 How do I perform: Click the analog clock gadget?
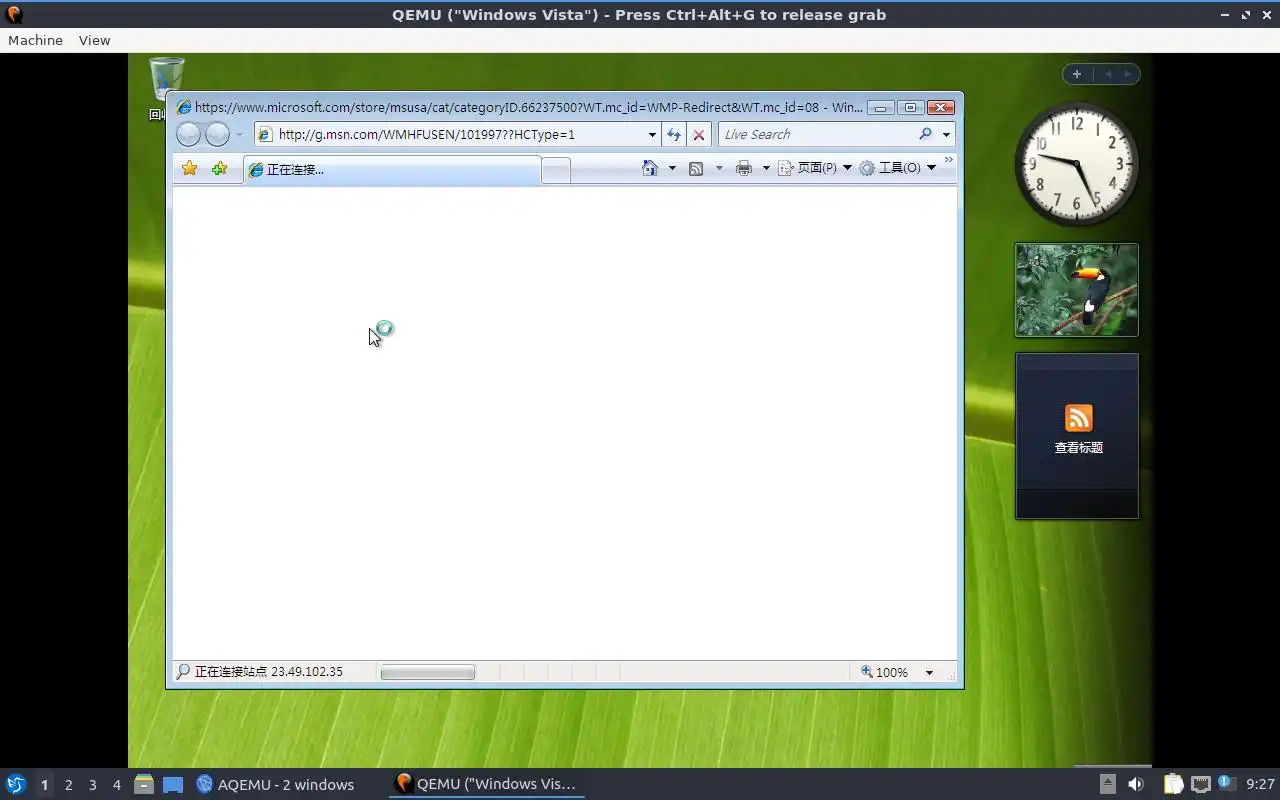(x=1077, y=164)
